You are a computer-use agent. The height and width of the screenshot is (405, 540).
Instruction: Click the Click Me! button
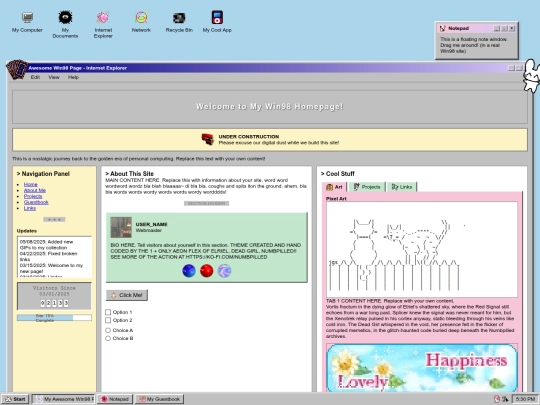[127, 295]
